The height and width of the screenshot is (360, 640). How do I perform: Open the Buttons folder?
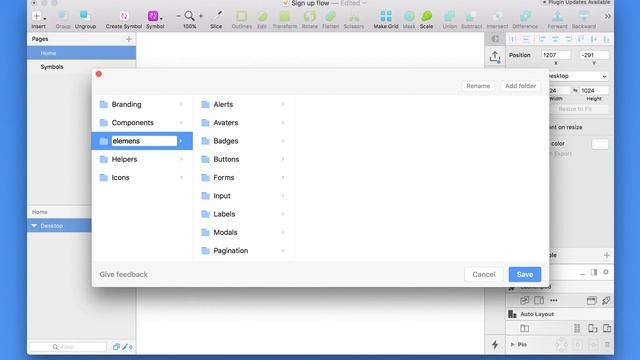244,159
